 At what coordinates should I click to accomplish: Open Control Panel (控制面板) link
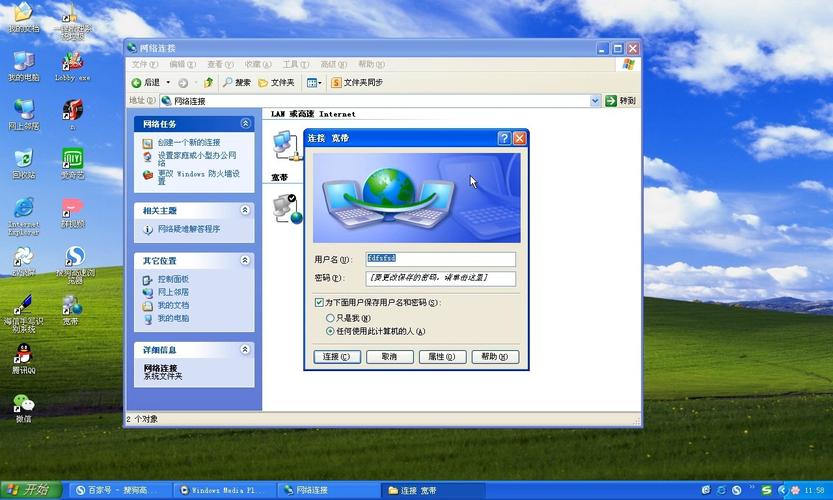tap(173, 279)
